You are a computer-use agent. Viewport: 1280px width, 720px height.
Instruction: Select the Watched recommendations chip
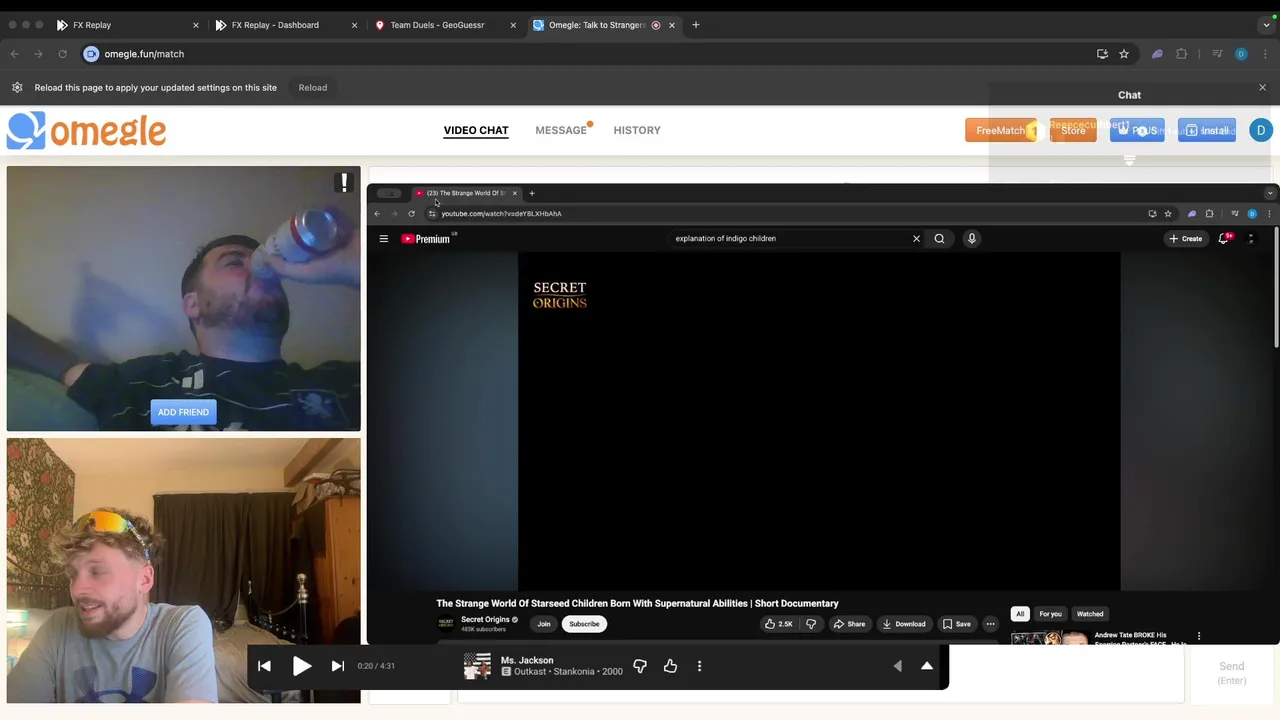pyautogui.click(x=1090, y=614)
